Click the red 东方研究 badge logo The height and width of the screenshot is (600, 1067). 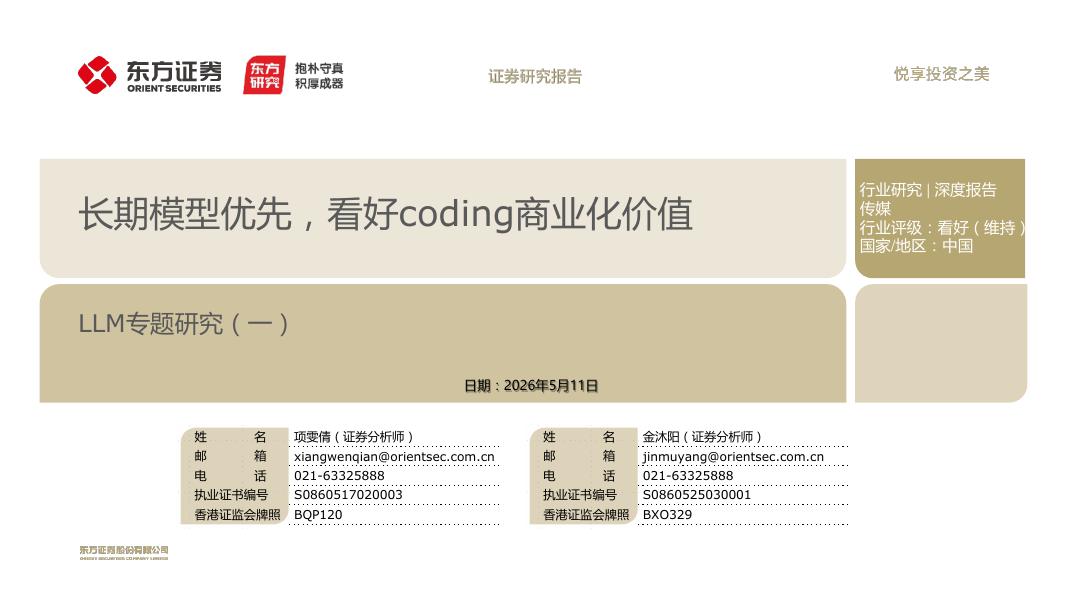pyautogui.click(x=264, y=75)
